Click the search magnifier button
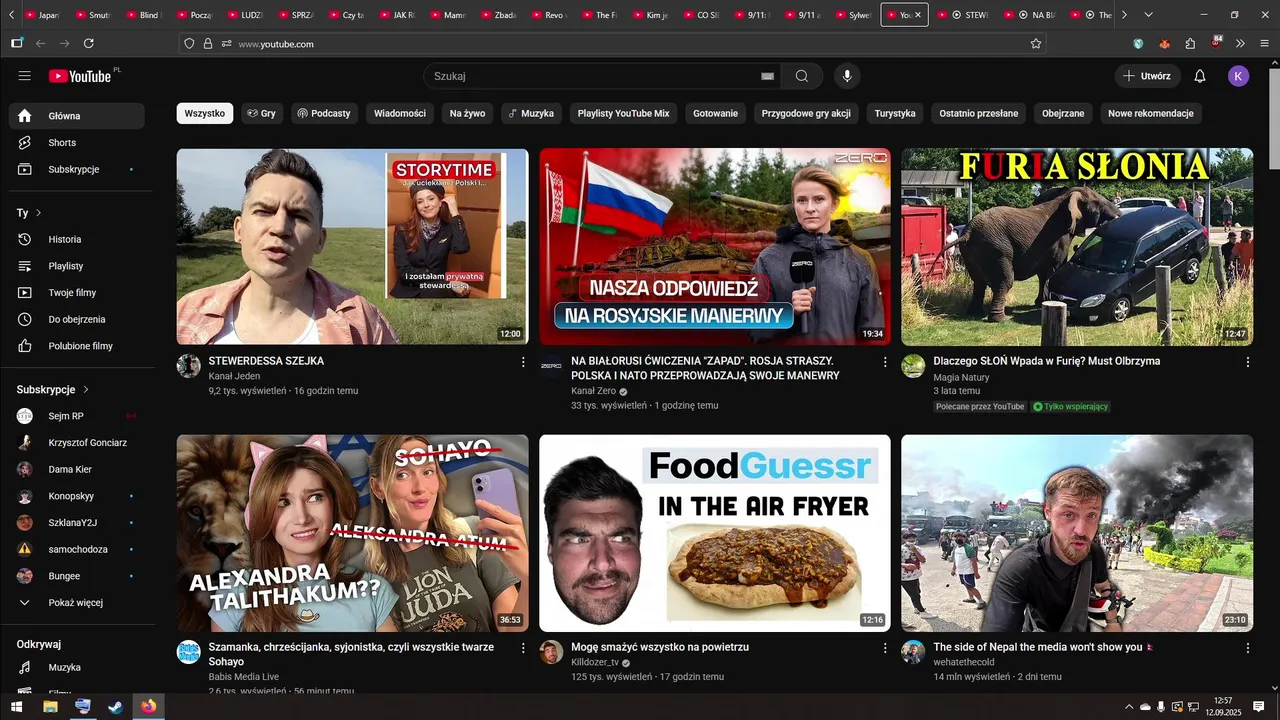The width and height of the screenshot is (1280, 720). [x=802, y=76]
